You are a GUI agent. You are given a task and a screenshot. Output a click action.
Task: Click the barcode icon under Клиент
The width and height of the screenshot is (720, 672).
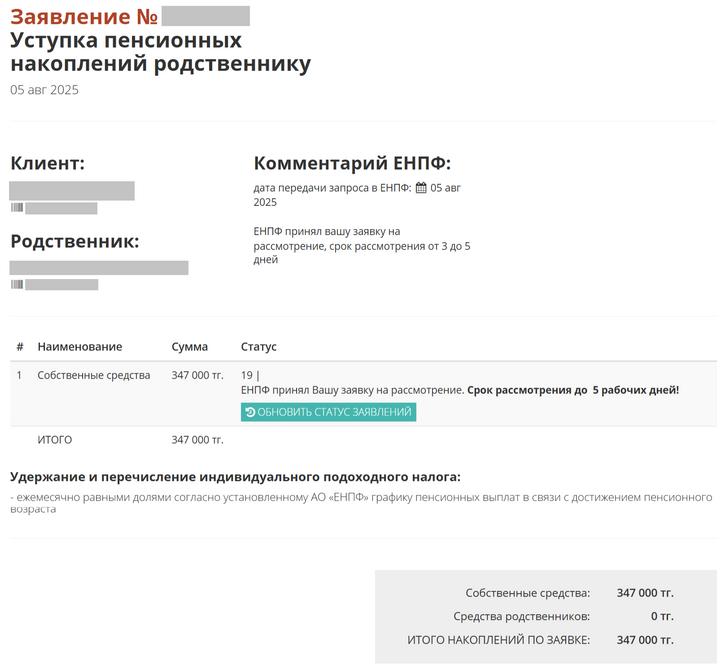(x=17, y=208)
